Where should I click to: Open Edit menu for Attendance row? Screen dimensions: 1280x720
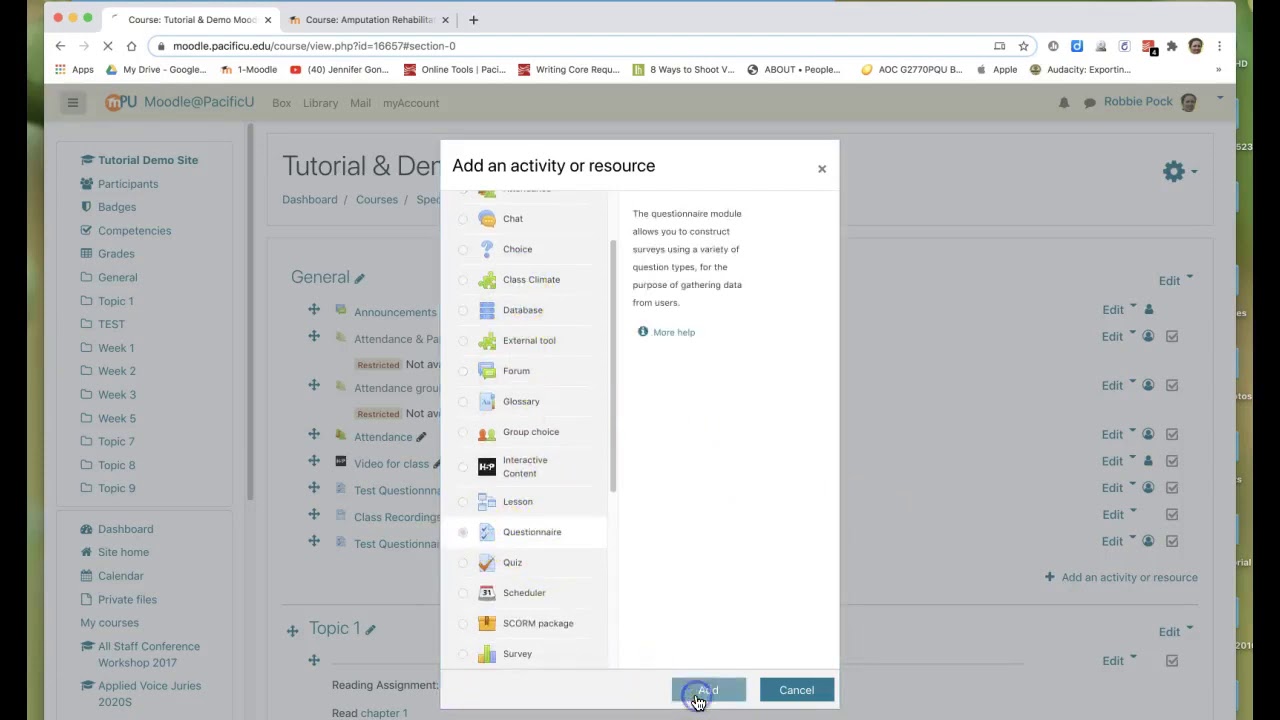point(1119,434)
